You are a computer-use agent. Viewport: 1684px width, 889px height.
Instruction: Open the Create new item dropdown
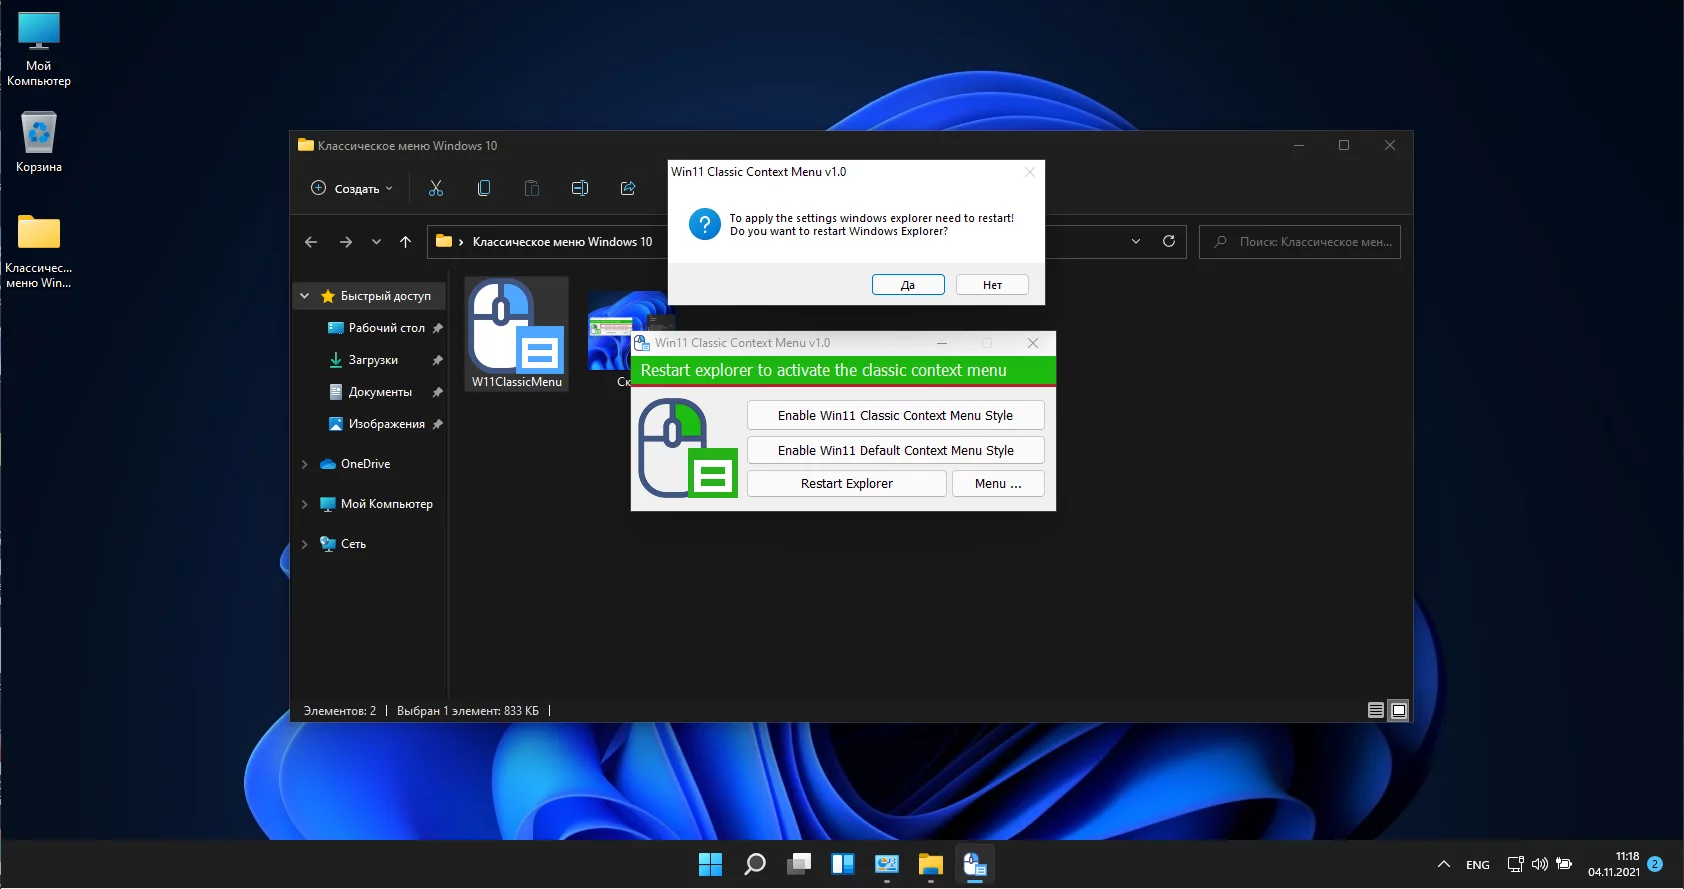tap(352, 188)
